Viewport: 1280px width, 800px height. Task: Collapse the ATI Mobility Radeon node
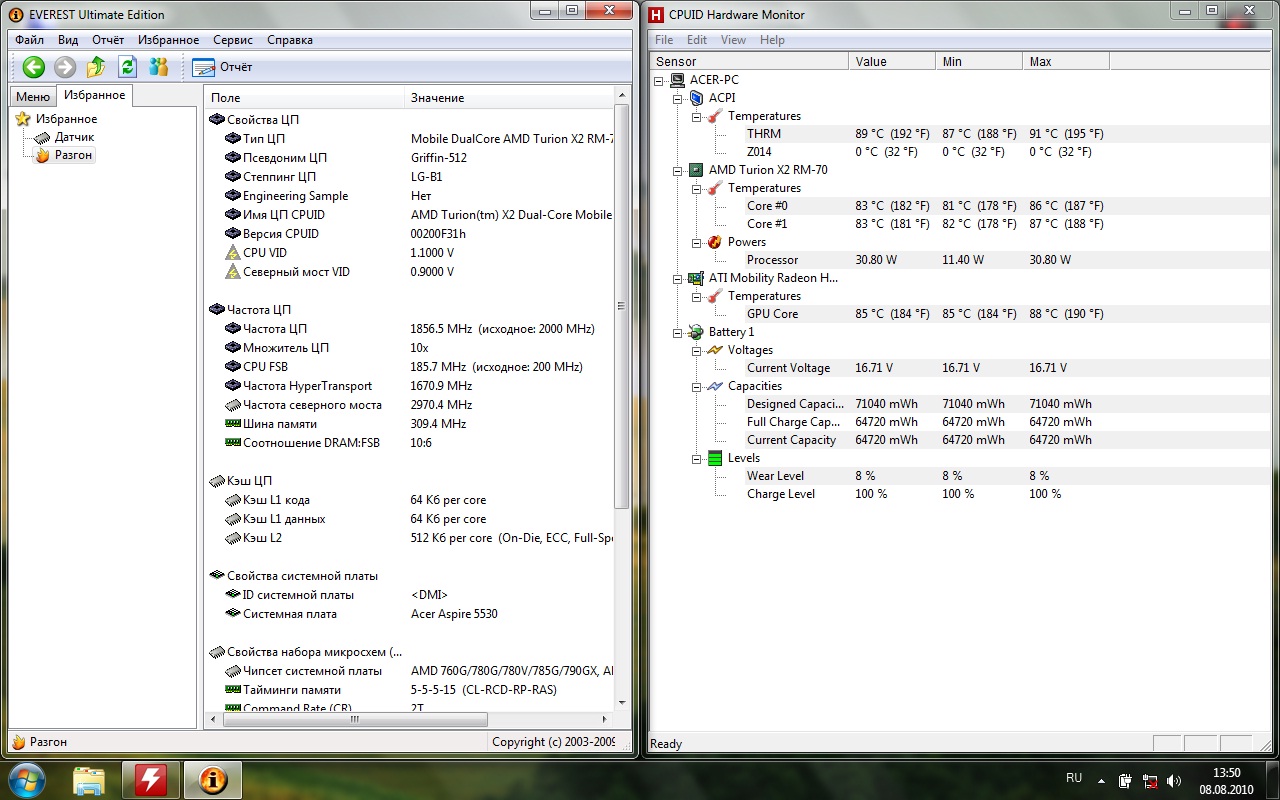click(x=678, y=278)
